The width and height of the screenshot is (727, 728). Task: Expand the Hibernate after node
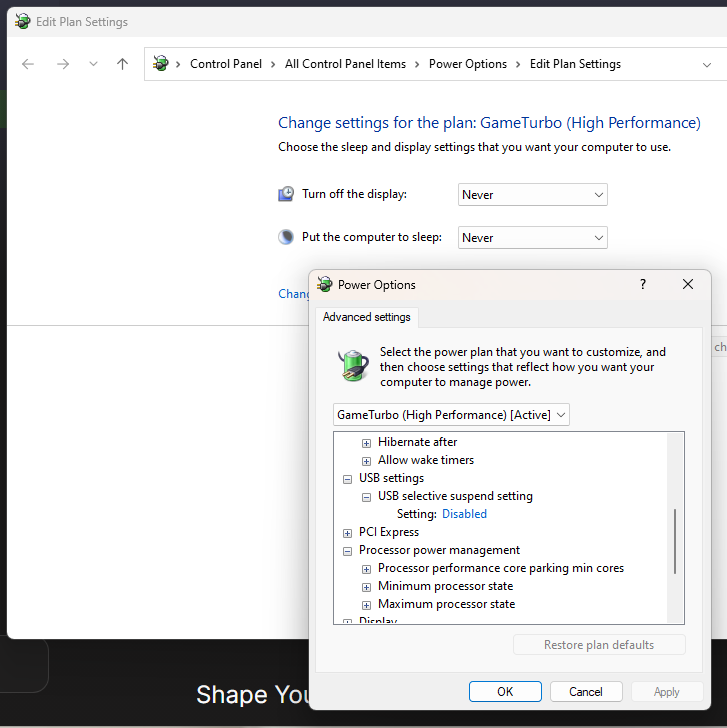(x=366, y=443)
